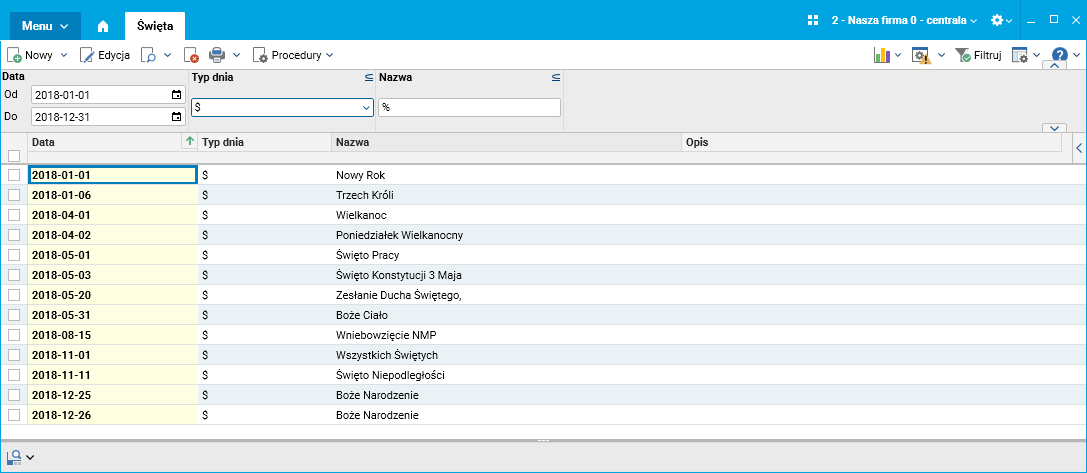Viewport: 1087px width, 473px height.
Task: Check the row for Święto Niepodległości
Action: (14, 375)
